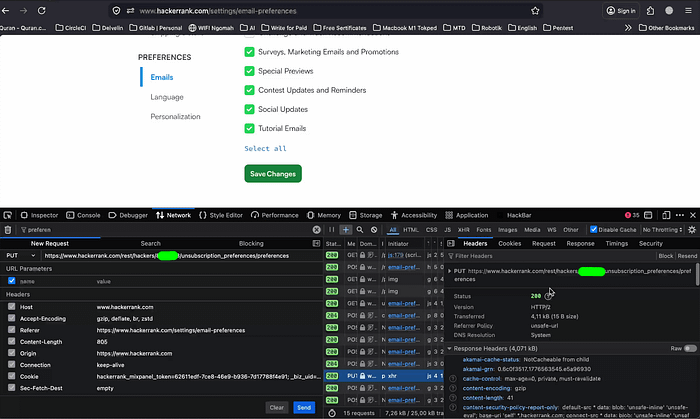
Task: Open the DevTools three-dots customize menu
Action: point(680,215)
